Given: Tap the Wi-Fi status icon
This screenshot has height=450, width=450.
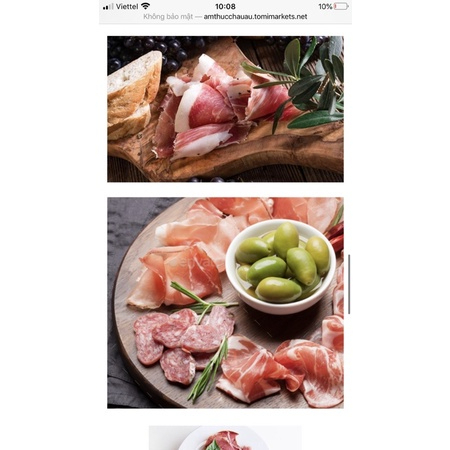Looking at the screenshot, I should [145, 6].
